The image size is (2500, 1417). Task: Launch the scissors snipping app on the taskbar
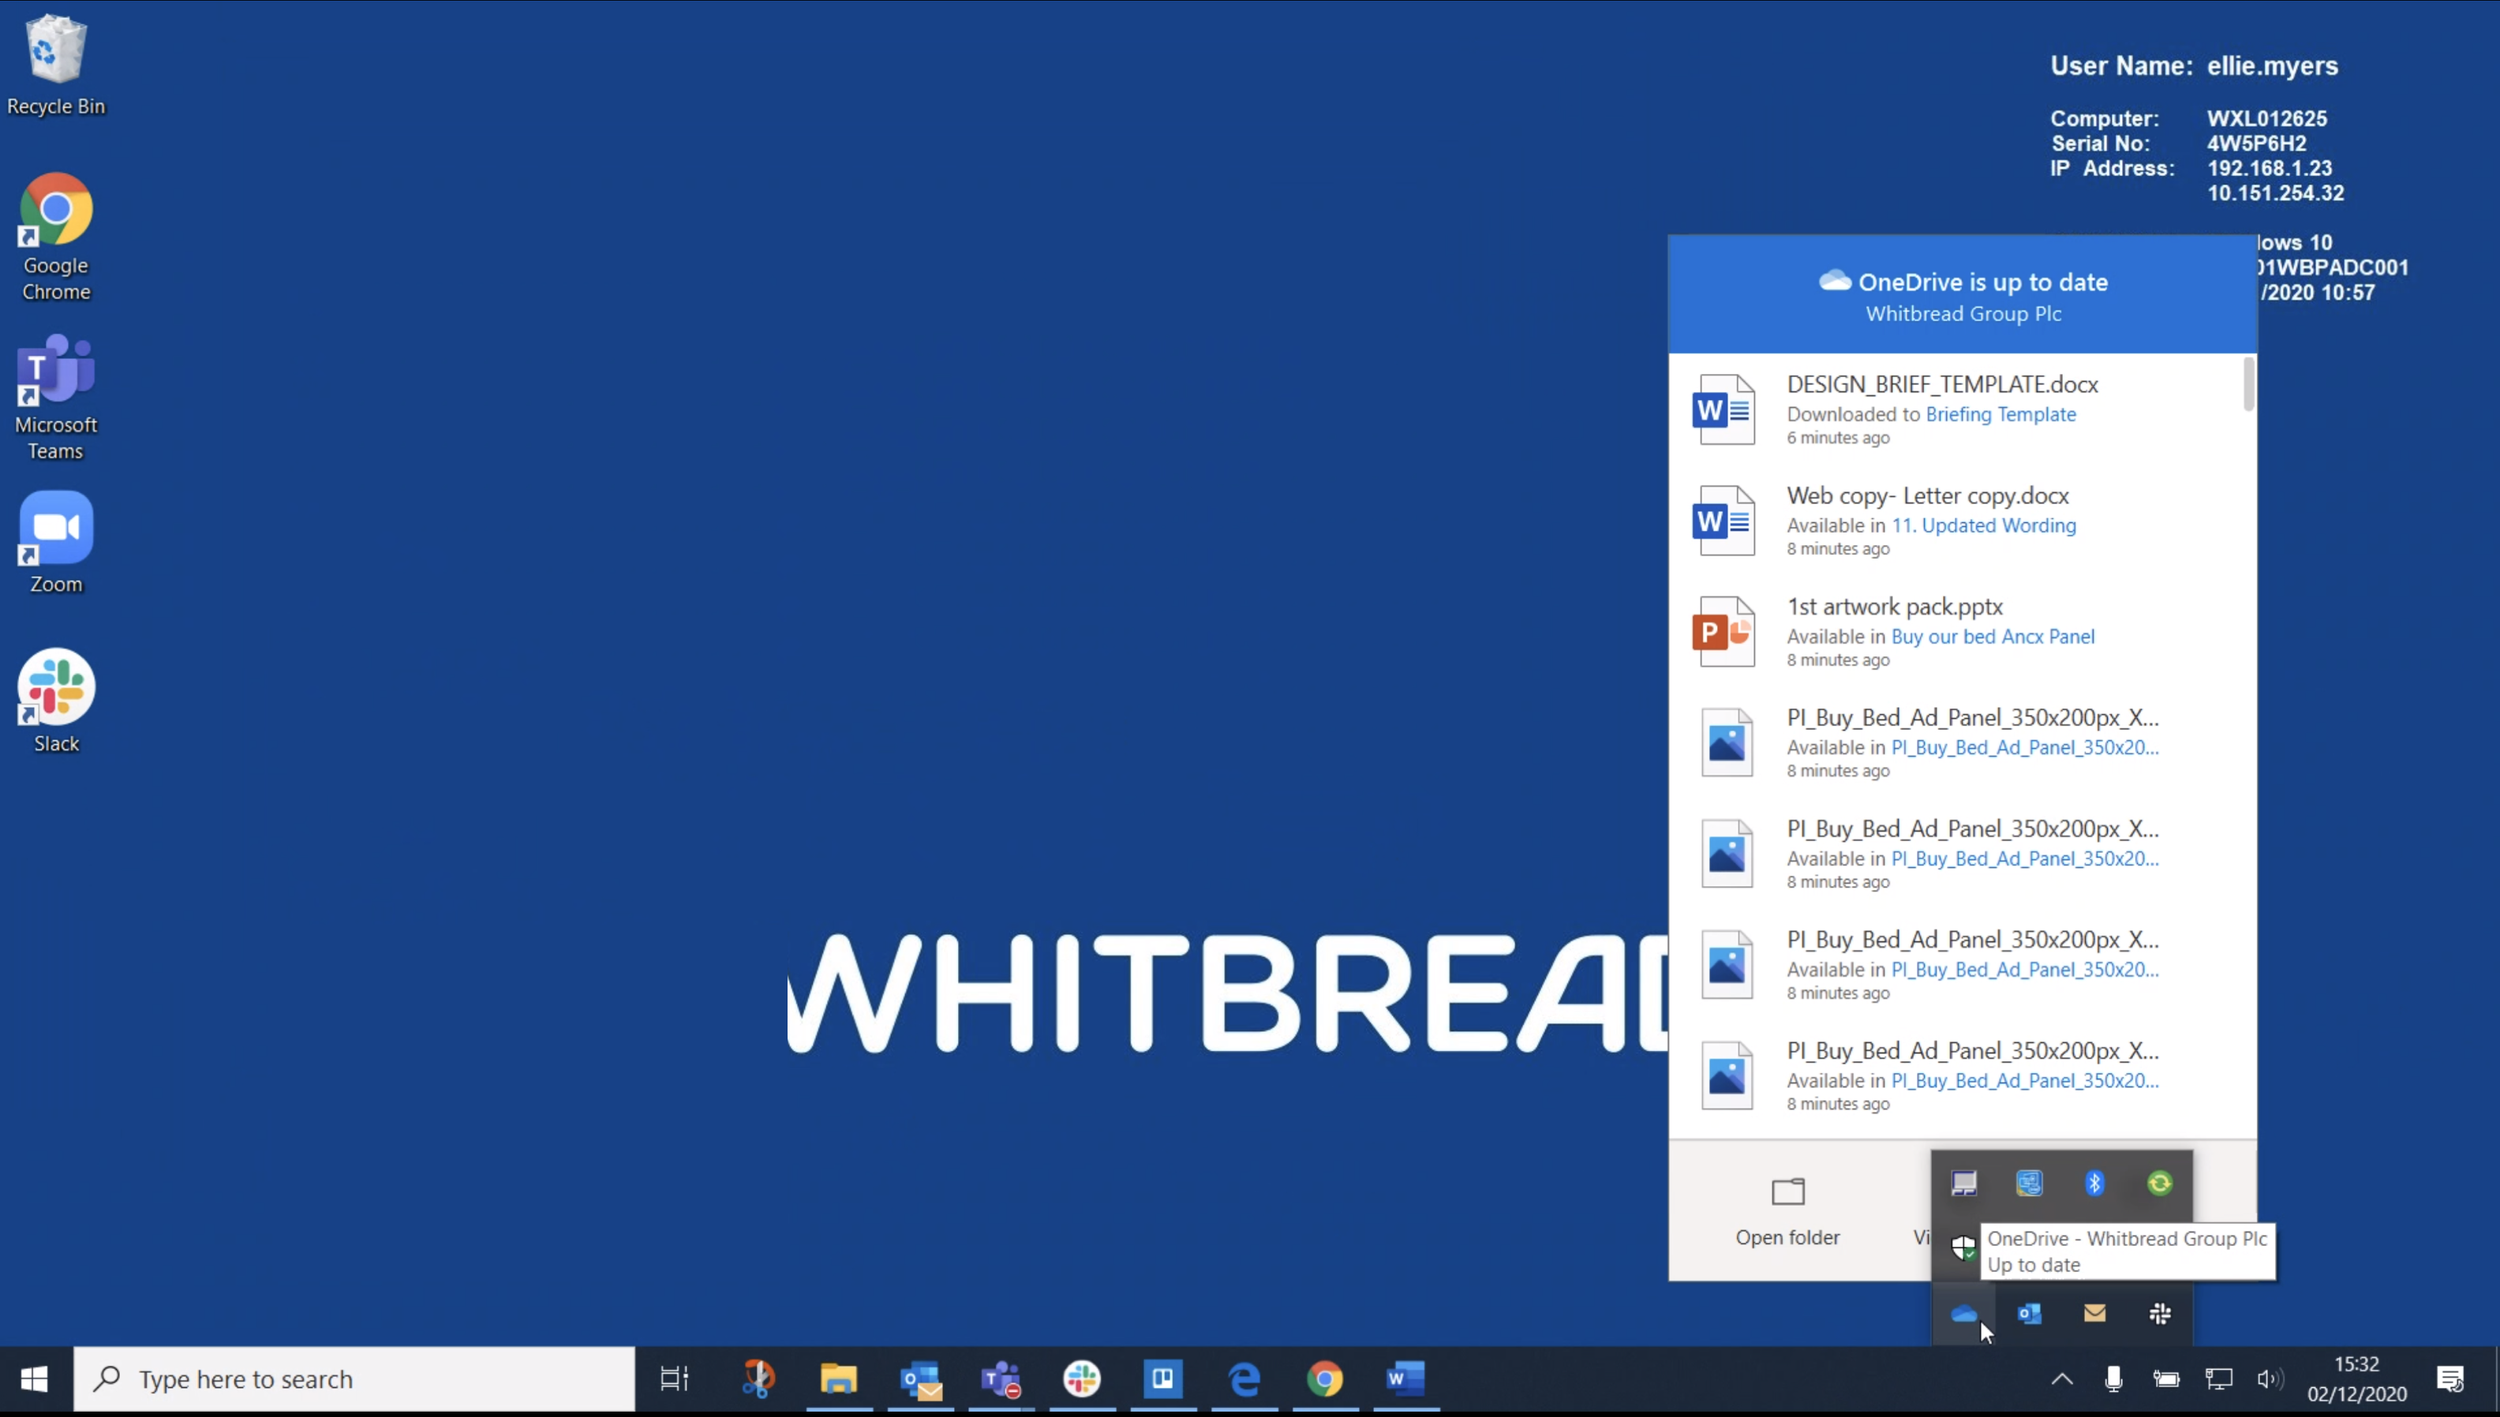point(758,1379)
